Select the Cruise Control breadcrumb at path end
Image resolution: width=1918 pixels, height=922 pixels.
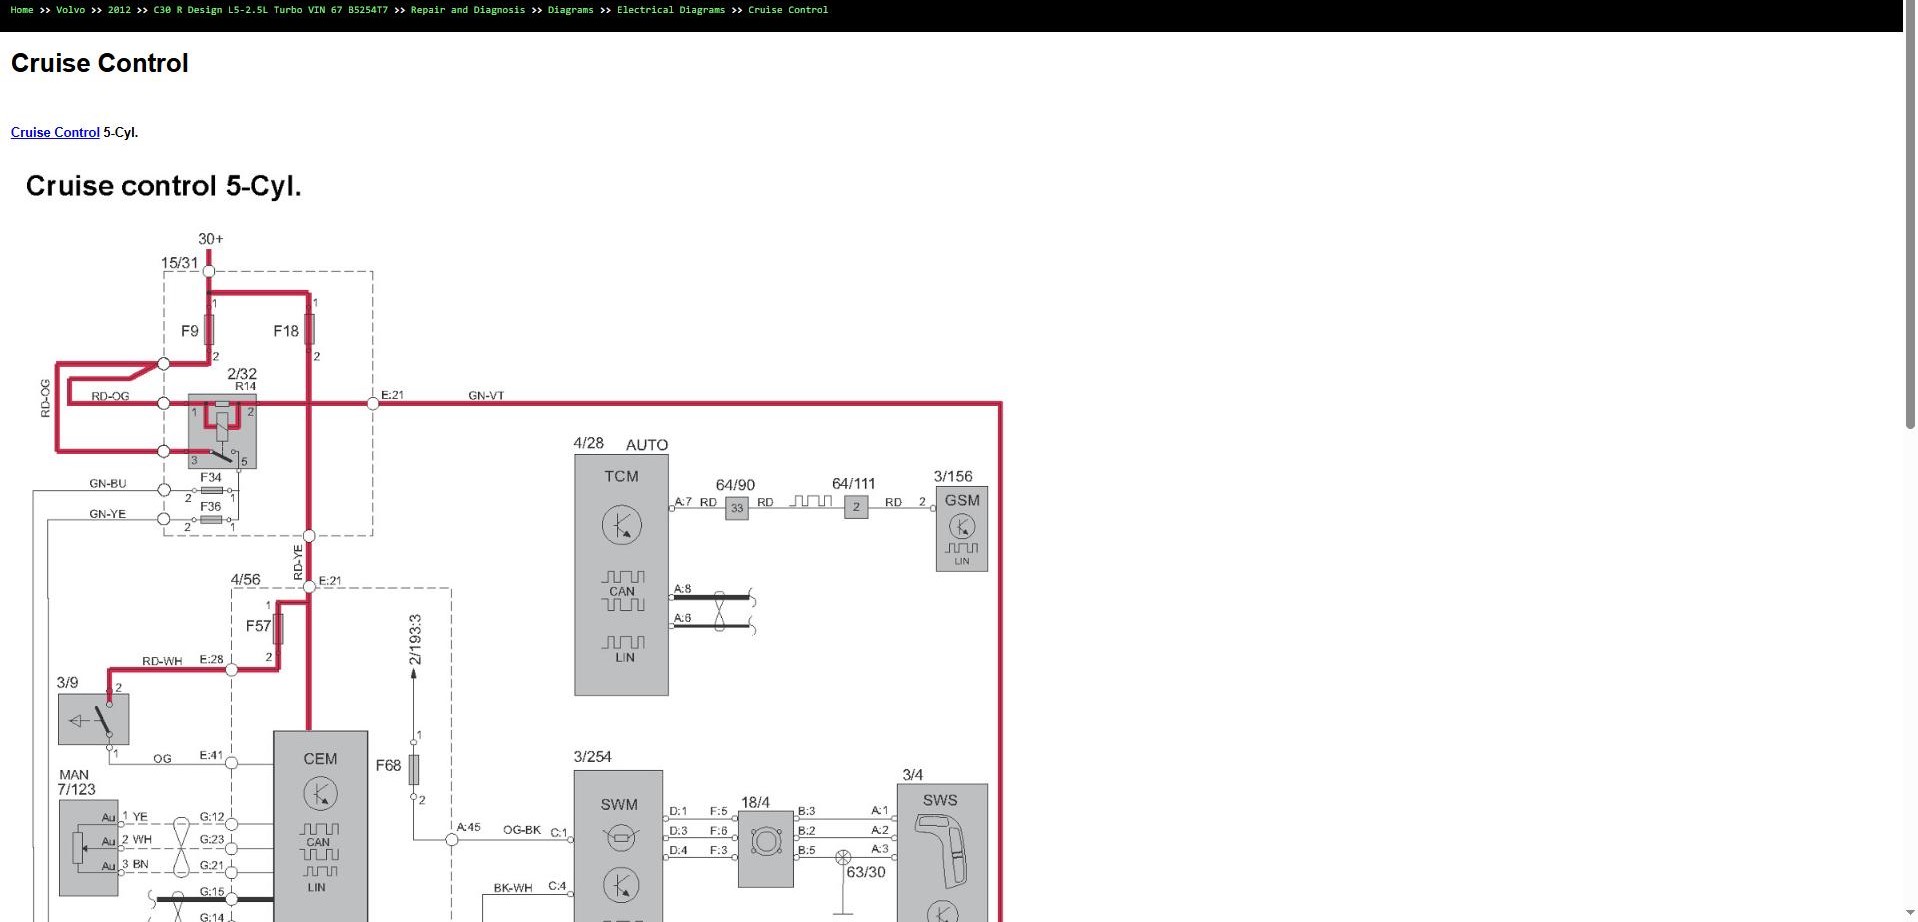[788, 10]
